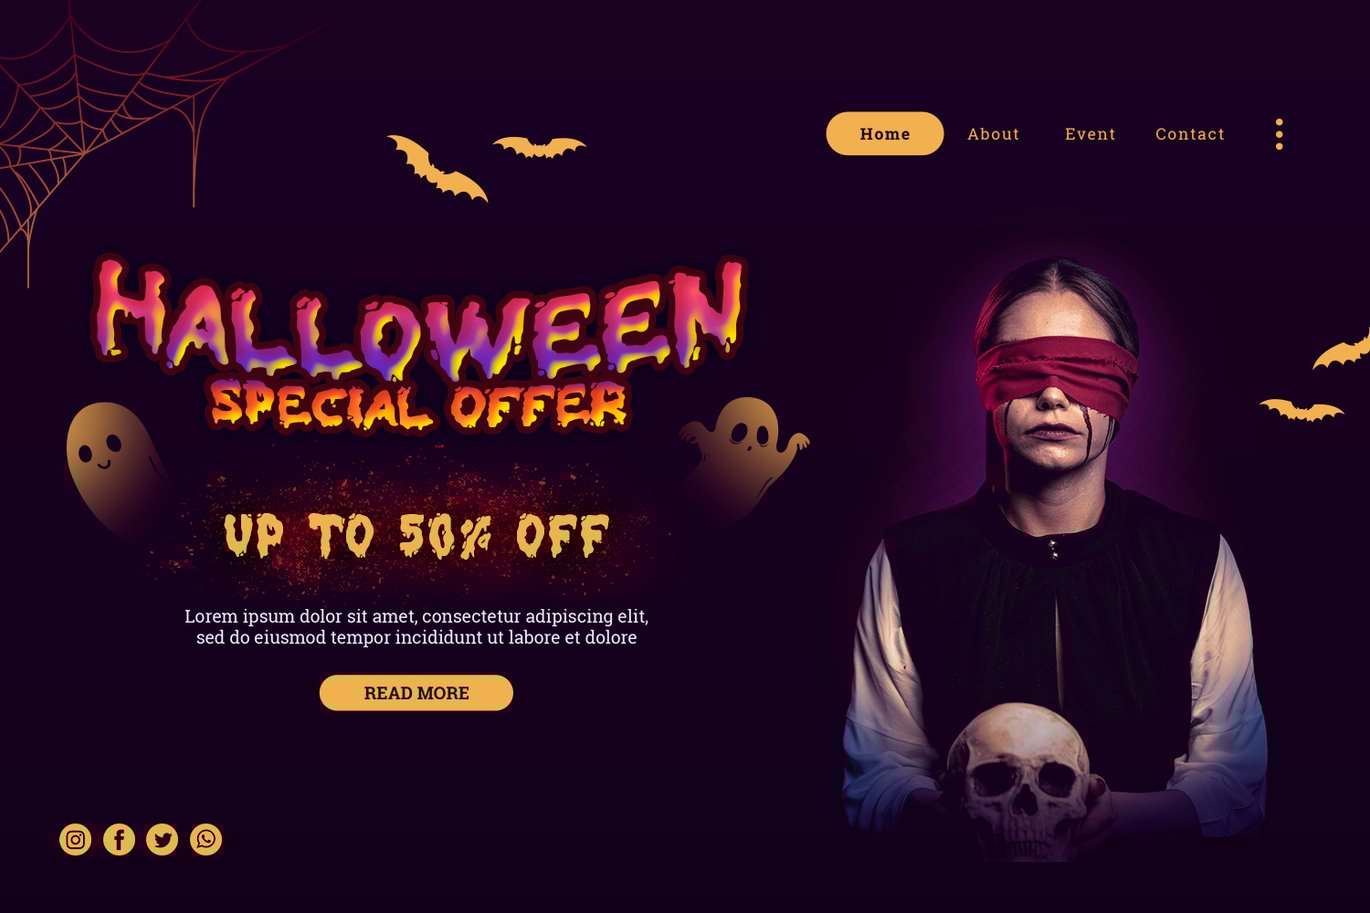The image size is (1370, 913).
Task: Select the Special Offer subtitle
Action: [420, 405]
